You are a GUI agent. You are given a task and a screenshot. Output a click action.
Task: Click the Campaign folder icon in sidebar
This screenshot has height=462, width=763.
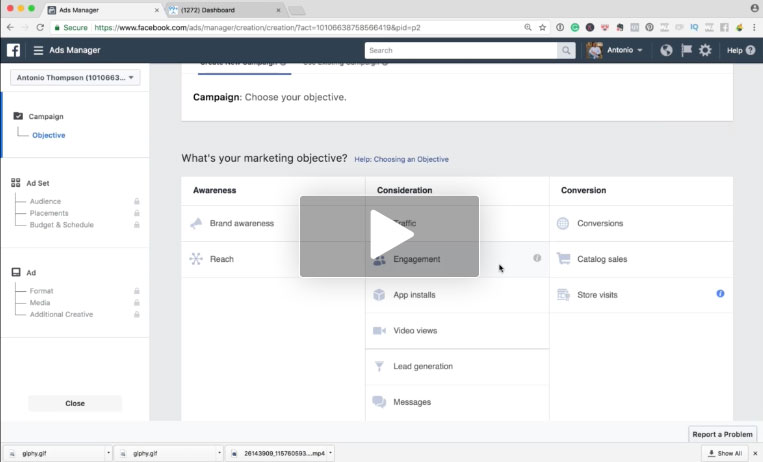click(18, 116)
